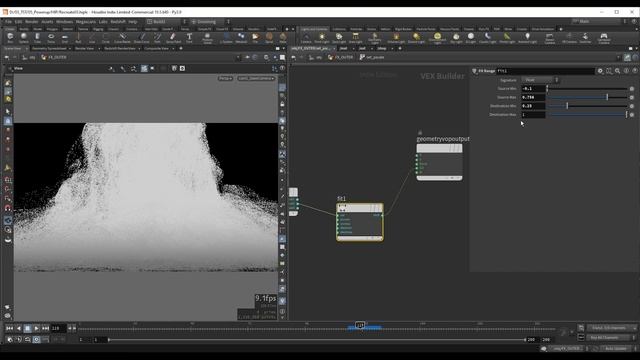Jump to the first frame

point(9,328)
